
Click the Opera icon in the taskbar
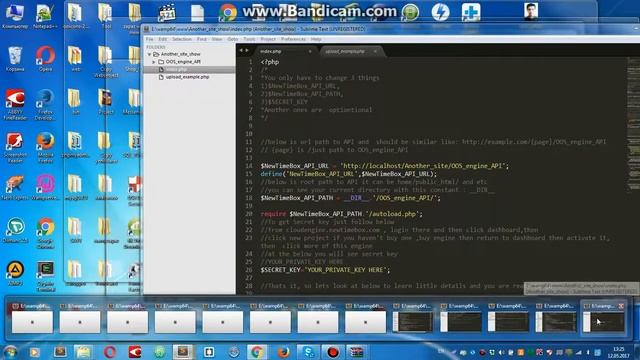tap(109, 352)
